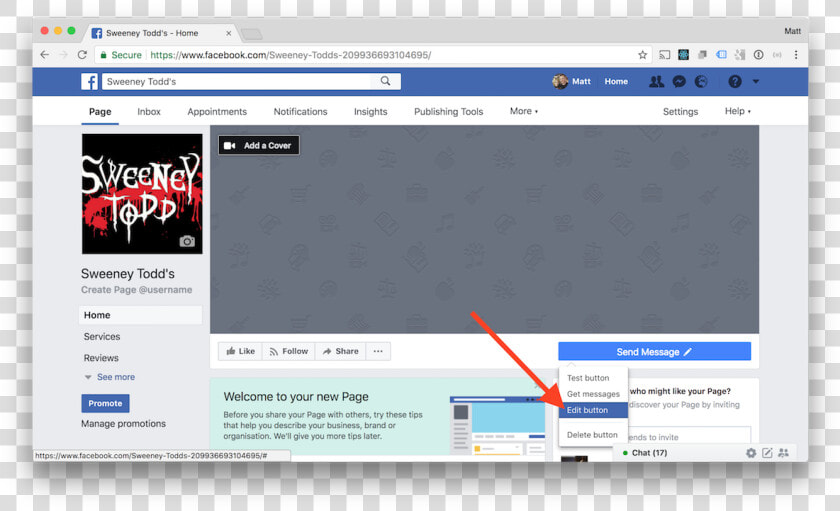Open Reviews in the sidebar
Image resolution: width=840 pixels, height=511 pixels.
tap(101, 358)
